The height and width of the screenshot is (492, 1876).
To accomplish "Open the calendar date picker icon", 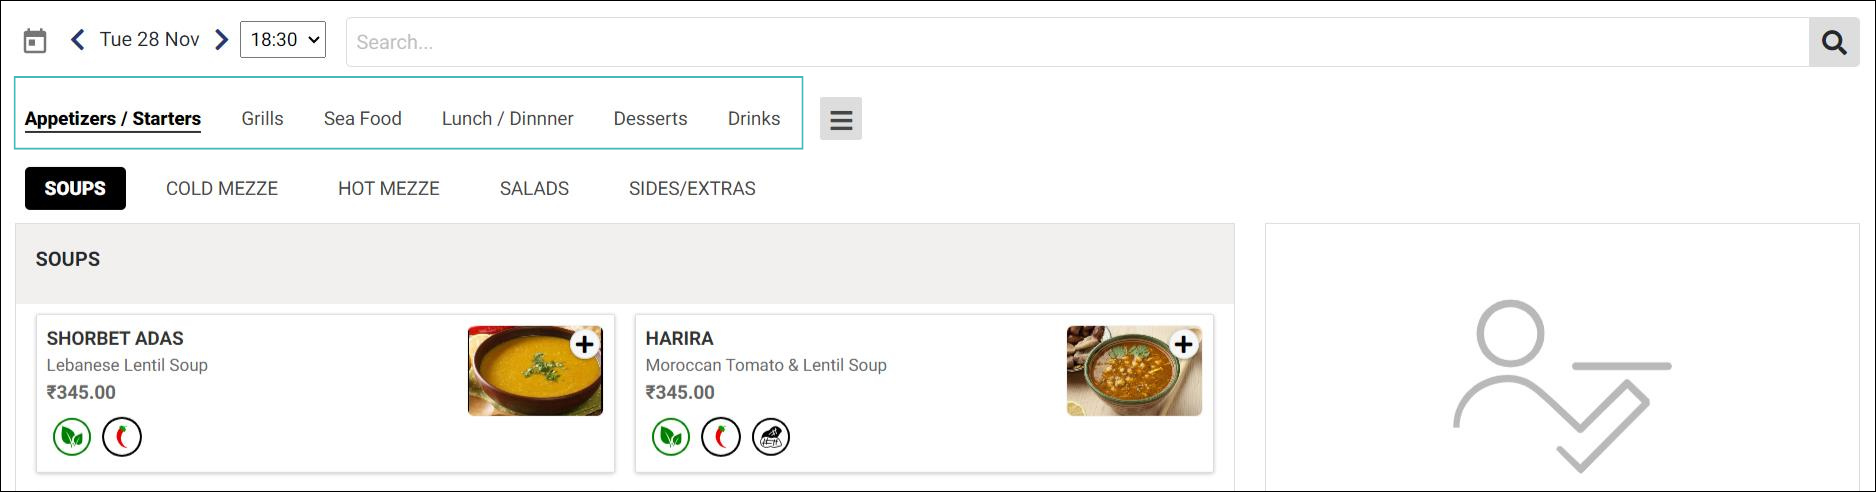I will tap(35, 41).
